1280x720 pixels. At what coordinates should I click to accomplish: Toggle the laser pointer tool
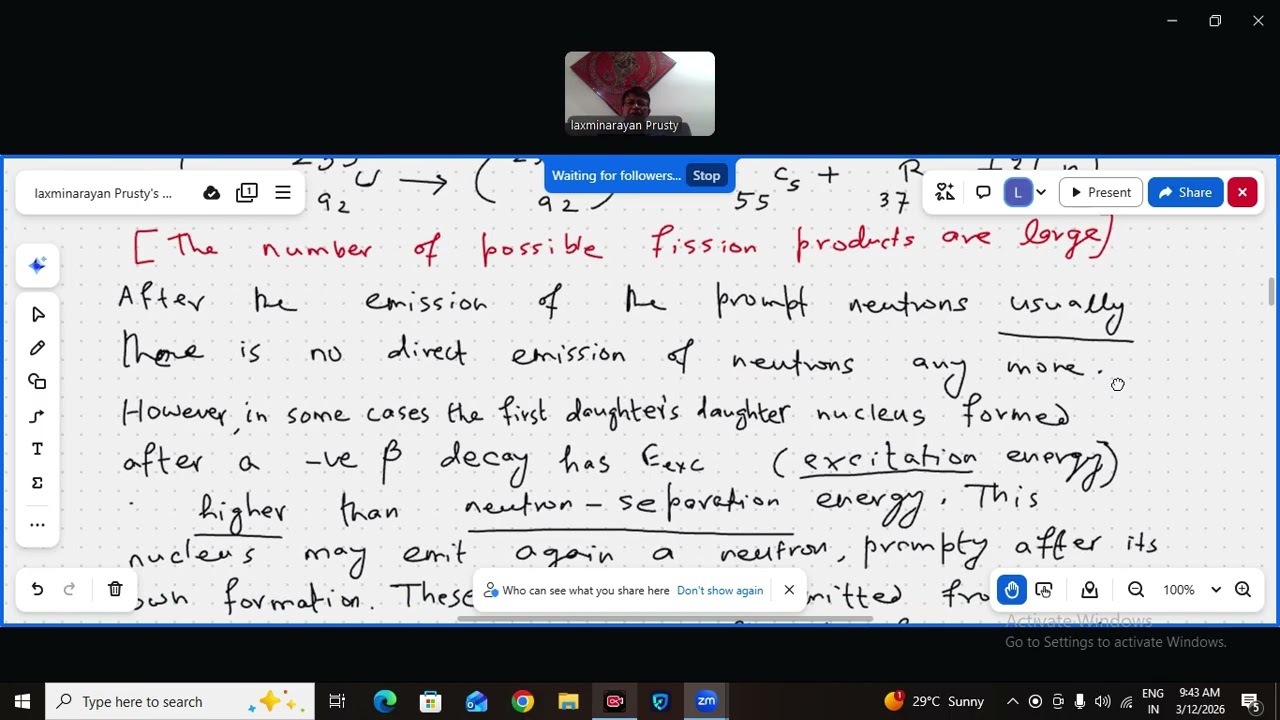[1044, 590]
